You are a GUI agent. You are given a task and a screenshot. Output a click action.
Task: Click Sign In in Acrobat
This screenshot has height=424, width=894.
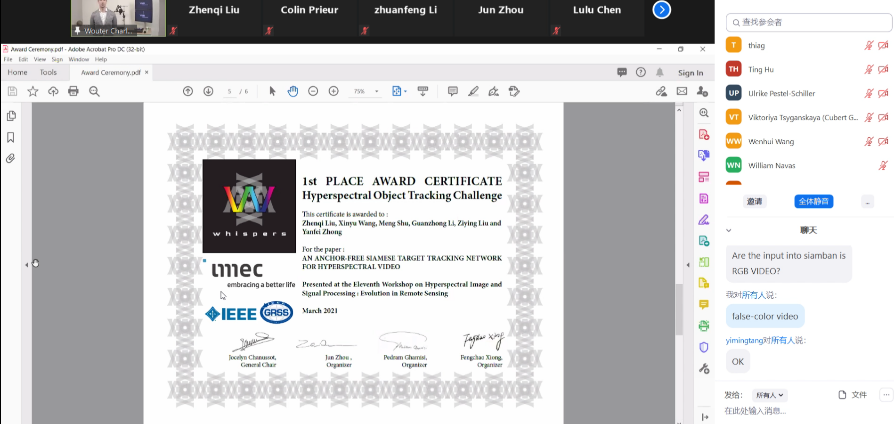point(690,72)
